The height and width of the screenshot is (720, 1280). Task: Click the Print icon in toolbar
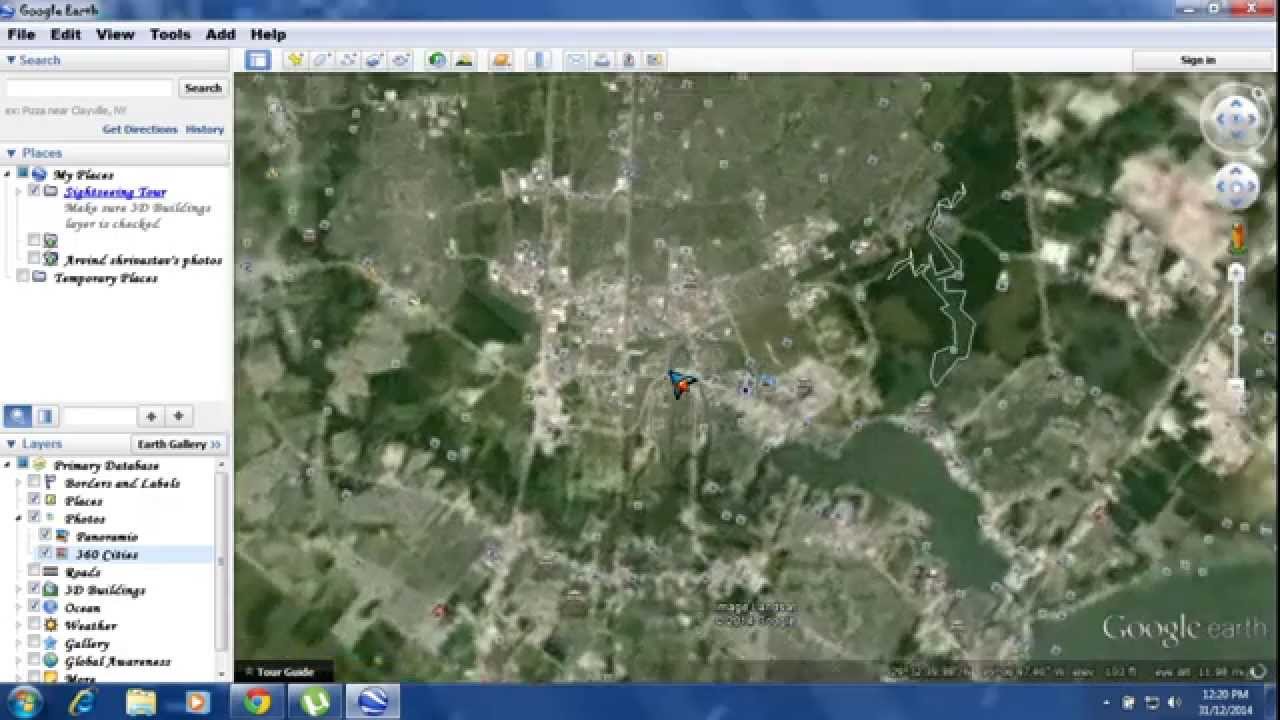(x=602, y=60)
